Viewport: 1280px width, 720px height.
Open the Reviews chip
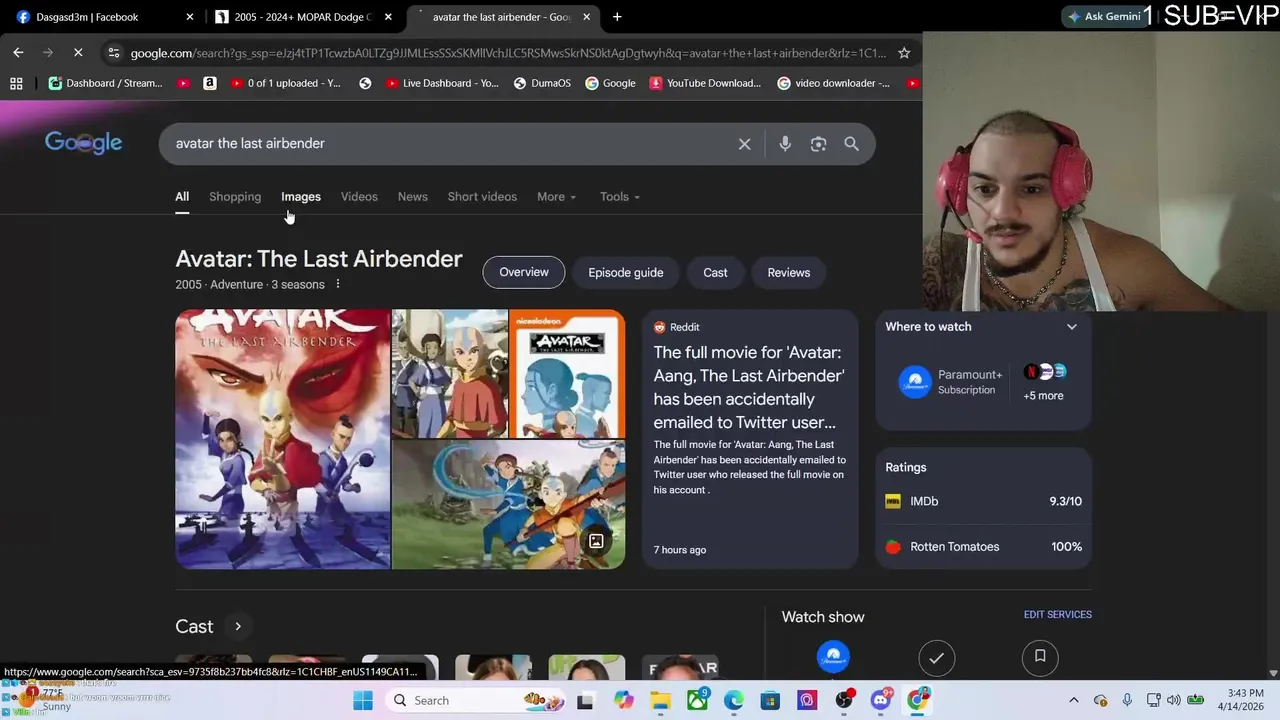pyautogui.click(x=789, y=272)
